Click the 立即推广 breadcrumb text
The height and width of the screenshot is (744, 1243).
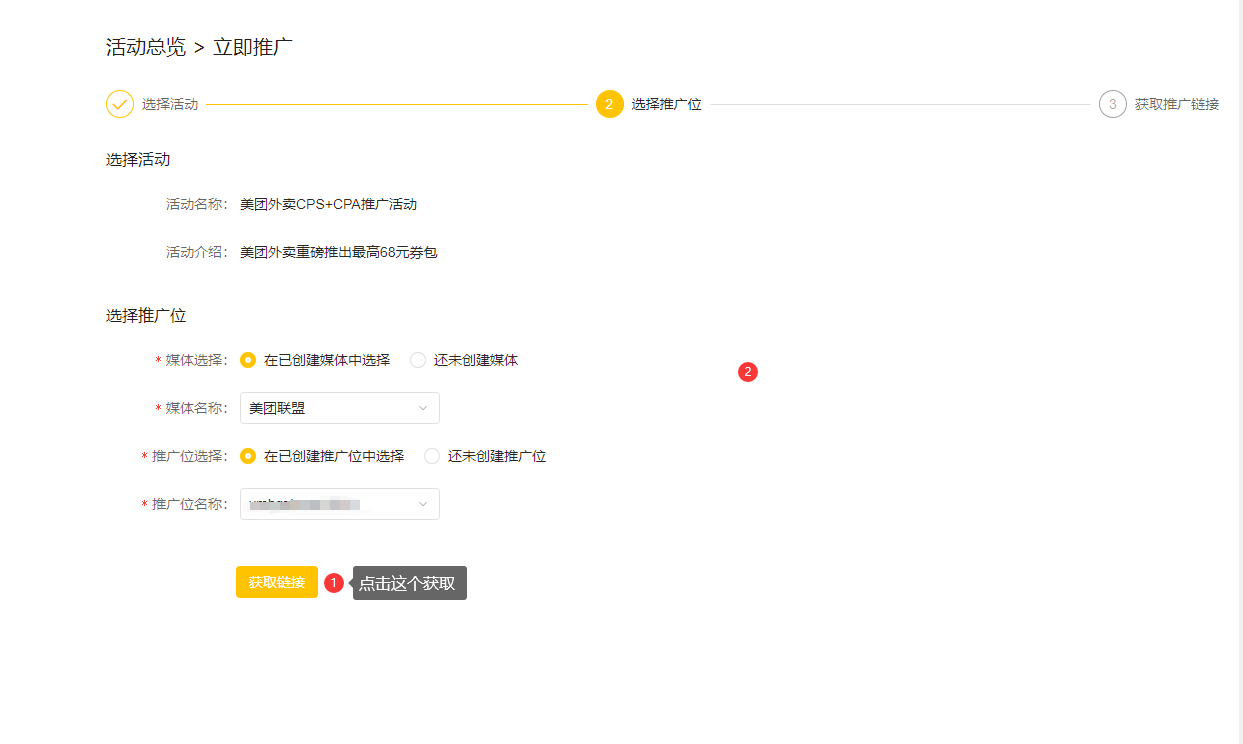tap(253, 47)
